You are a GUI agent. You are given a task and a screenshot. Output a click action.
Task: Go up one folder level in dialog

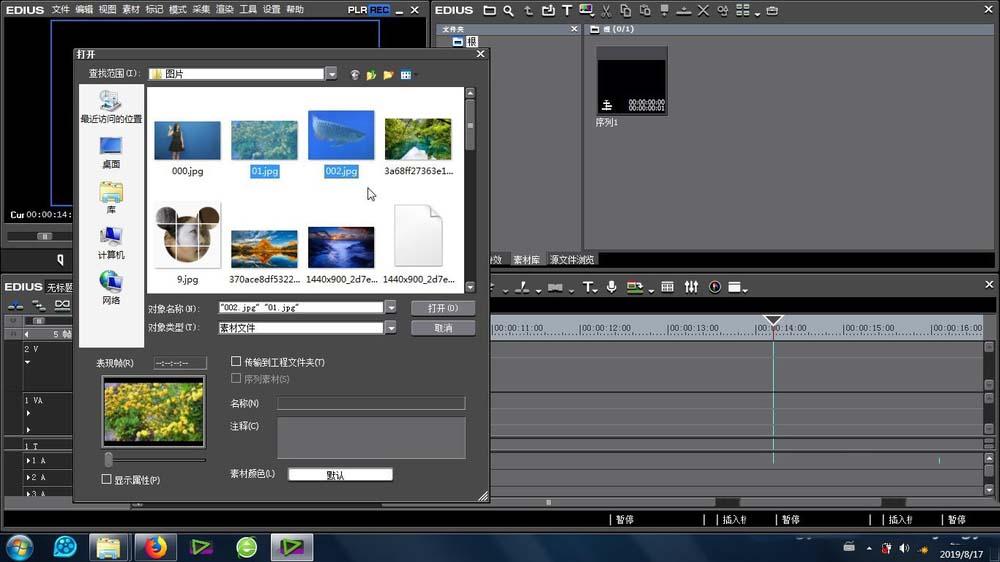tap(371, 74)
